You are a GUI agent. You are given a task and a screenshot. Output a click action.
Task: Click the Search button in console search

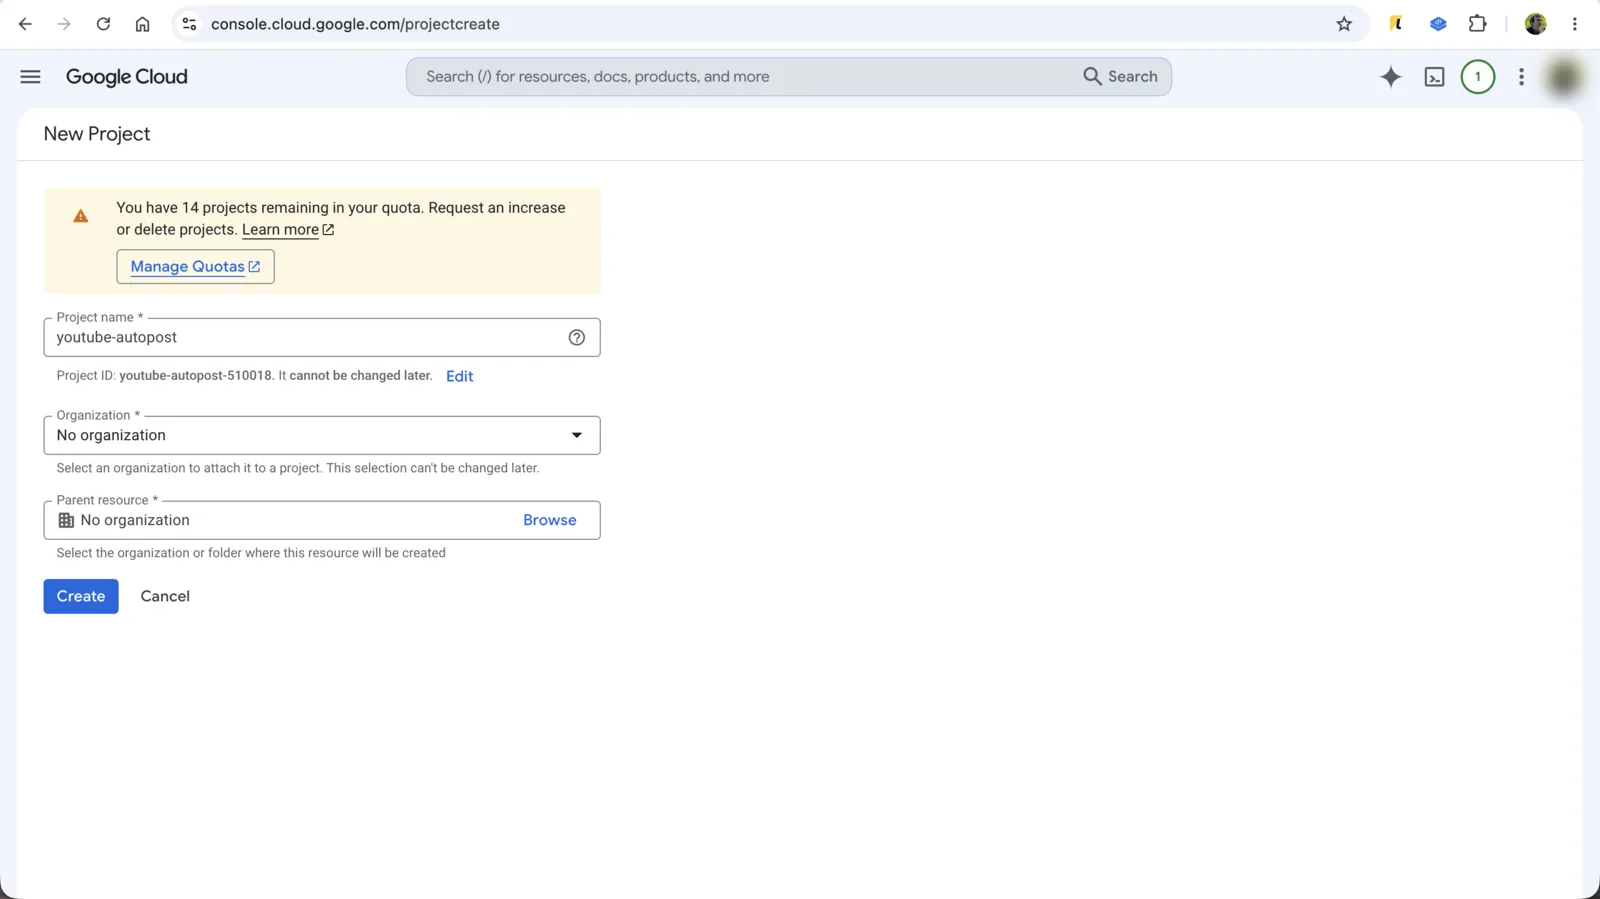(1121, 77)
